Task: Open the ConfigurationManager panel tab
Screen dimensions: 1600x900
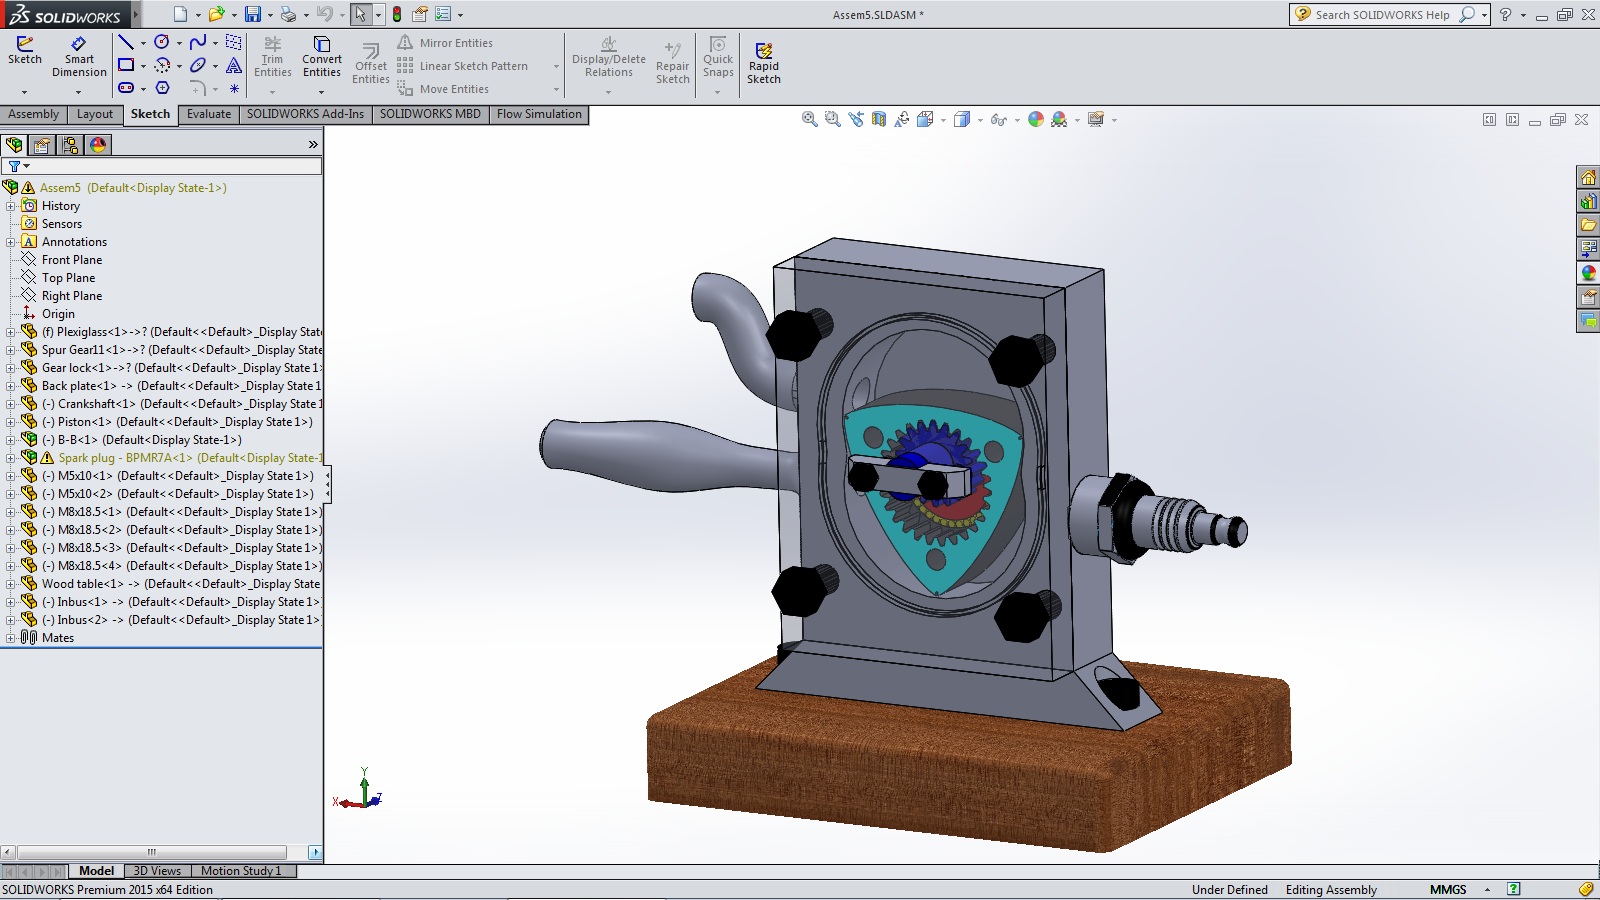Action: coord(70,145)
